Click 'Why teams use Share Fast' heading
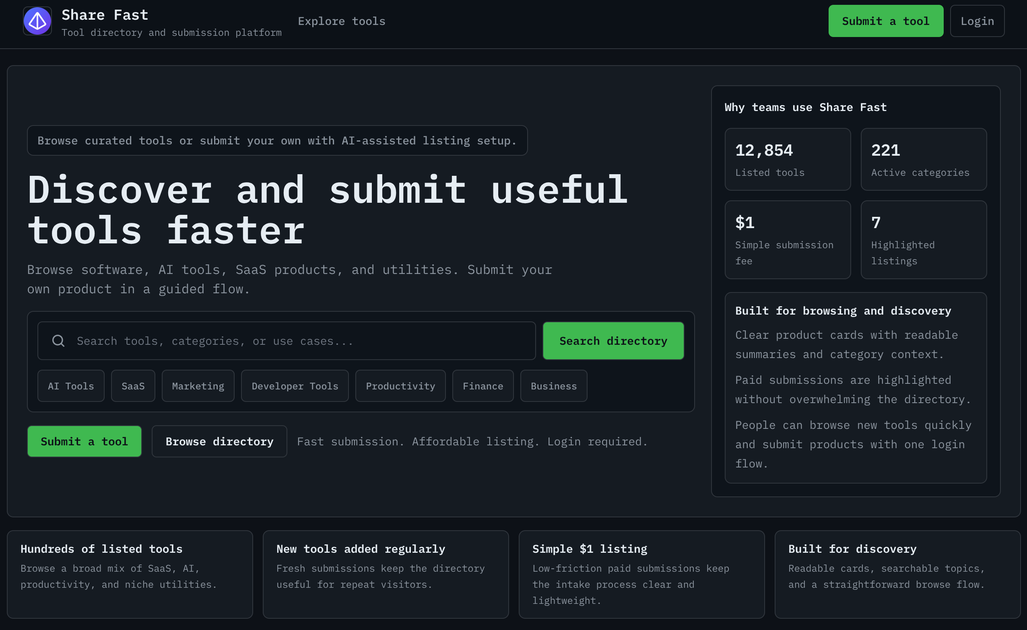 click(x=806, y=107)
